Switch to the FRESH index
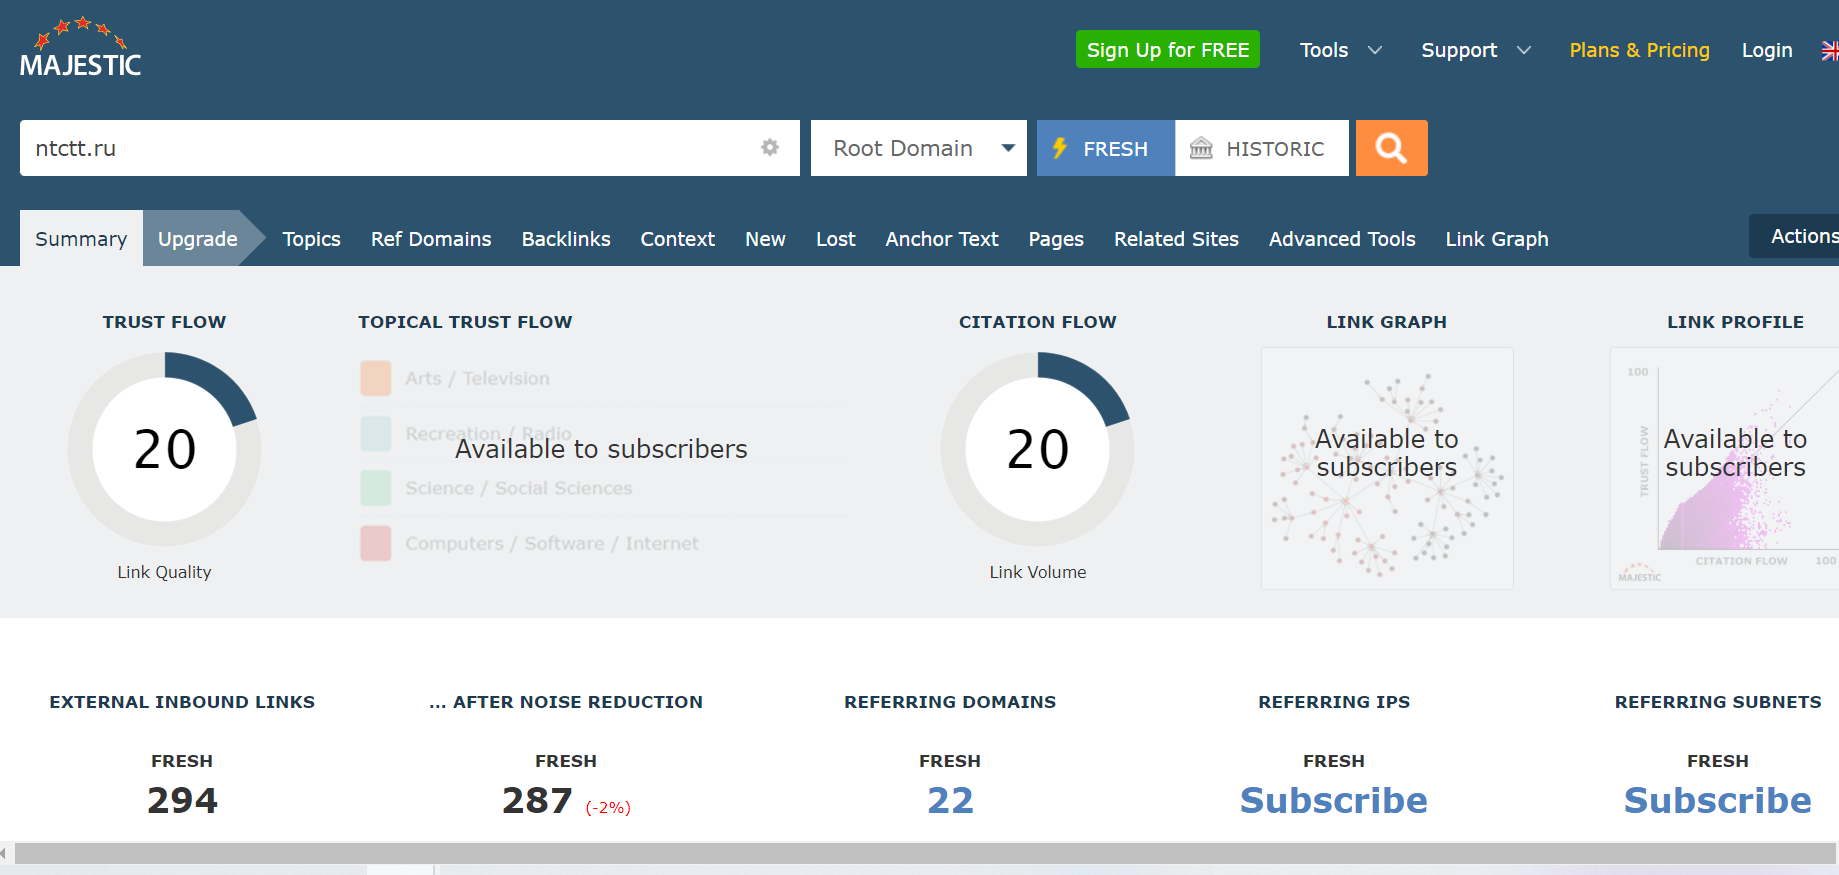Screen dimensions: 1839x875 1105,148
